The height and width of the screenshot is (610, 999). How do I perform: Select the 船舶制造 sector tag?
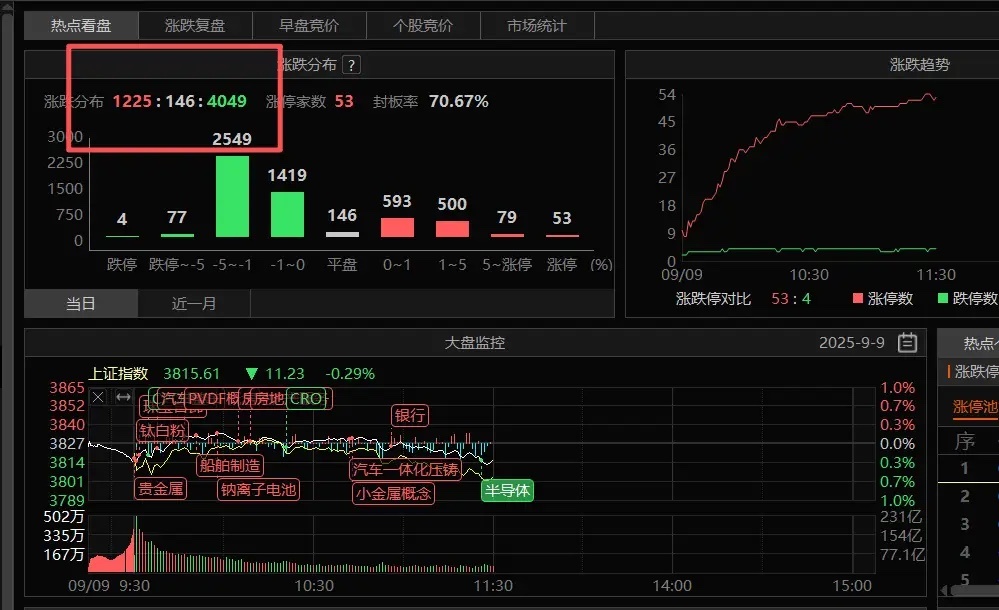(x=230, y=465)
